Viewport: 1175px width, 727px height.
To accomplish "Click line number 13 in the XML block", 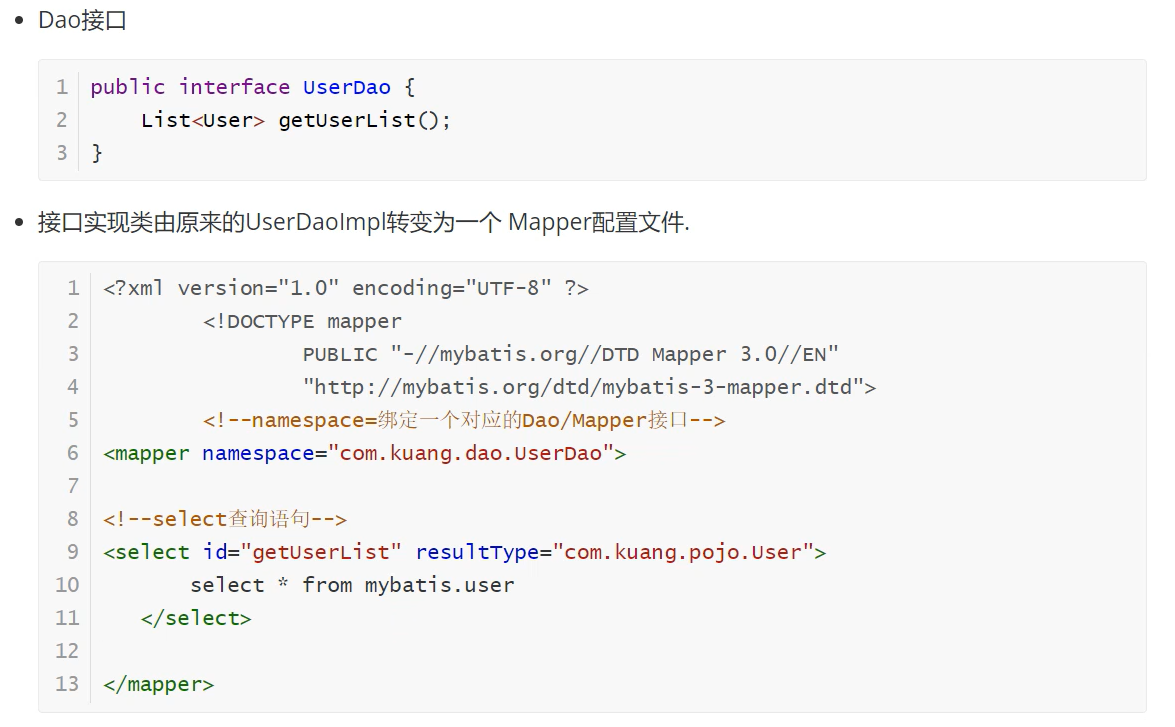I will coord(67,684).
